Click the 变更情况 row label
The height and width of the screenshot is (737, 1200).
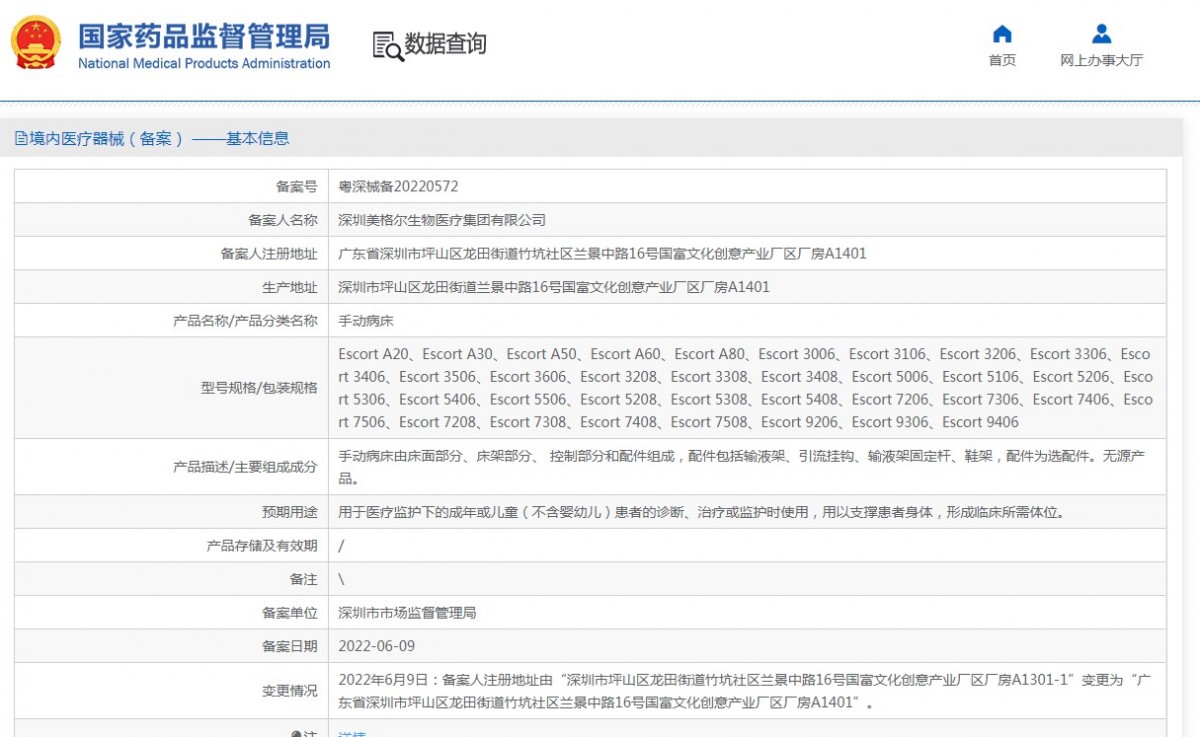click(289, 691)
